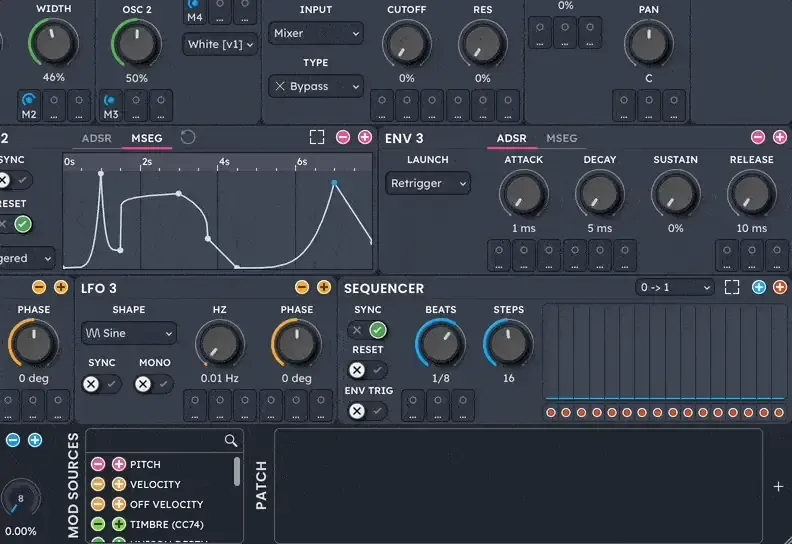
Task: Expand the Sequencer to fullscreen
Action: [x=732, y=287]
